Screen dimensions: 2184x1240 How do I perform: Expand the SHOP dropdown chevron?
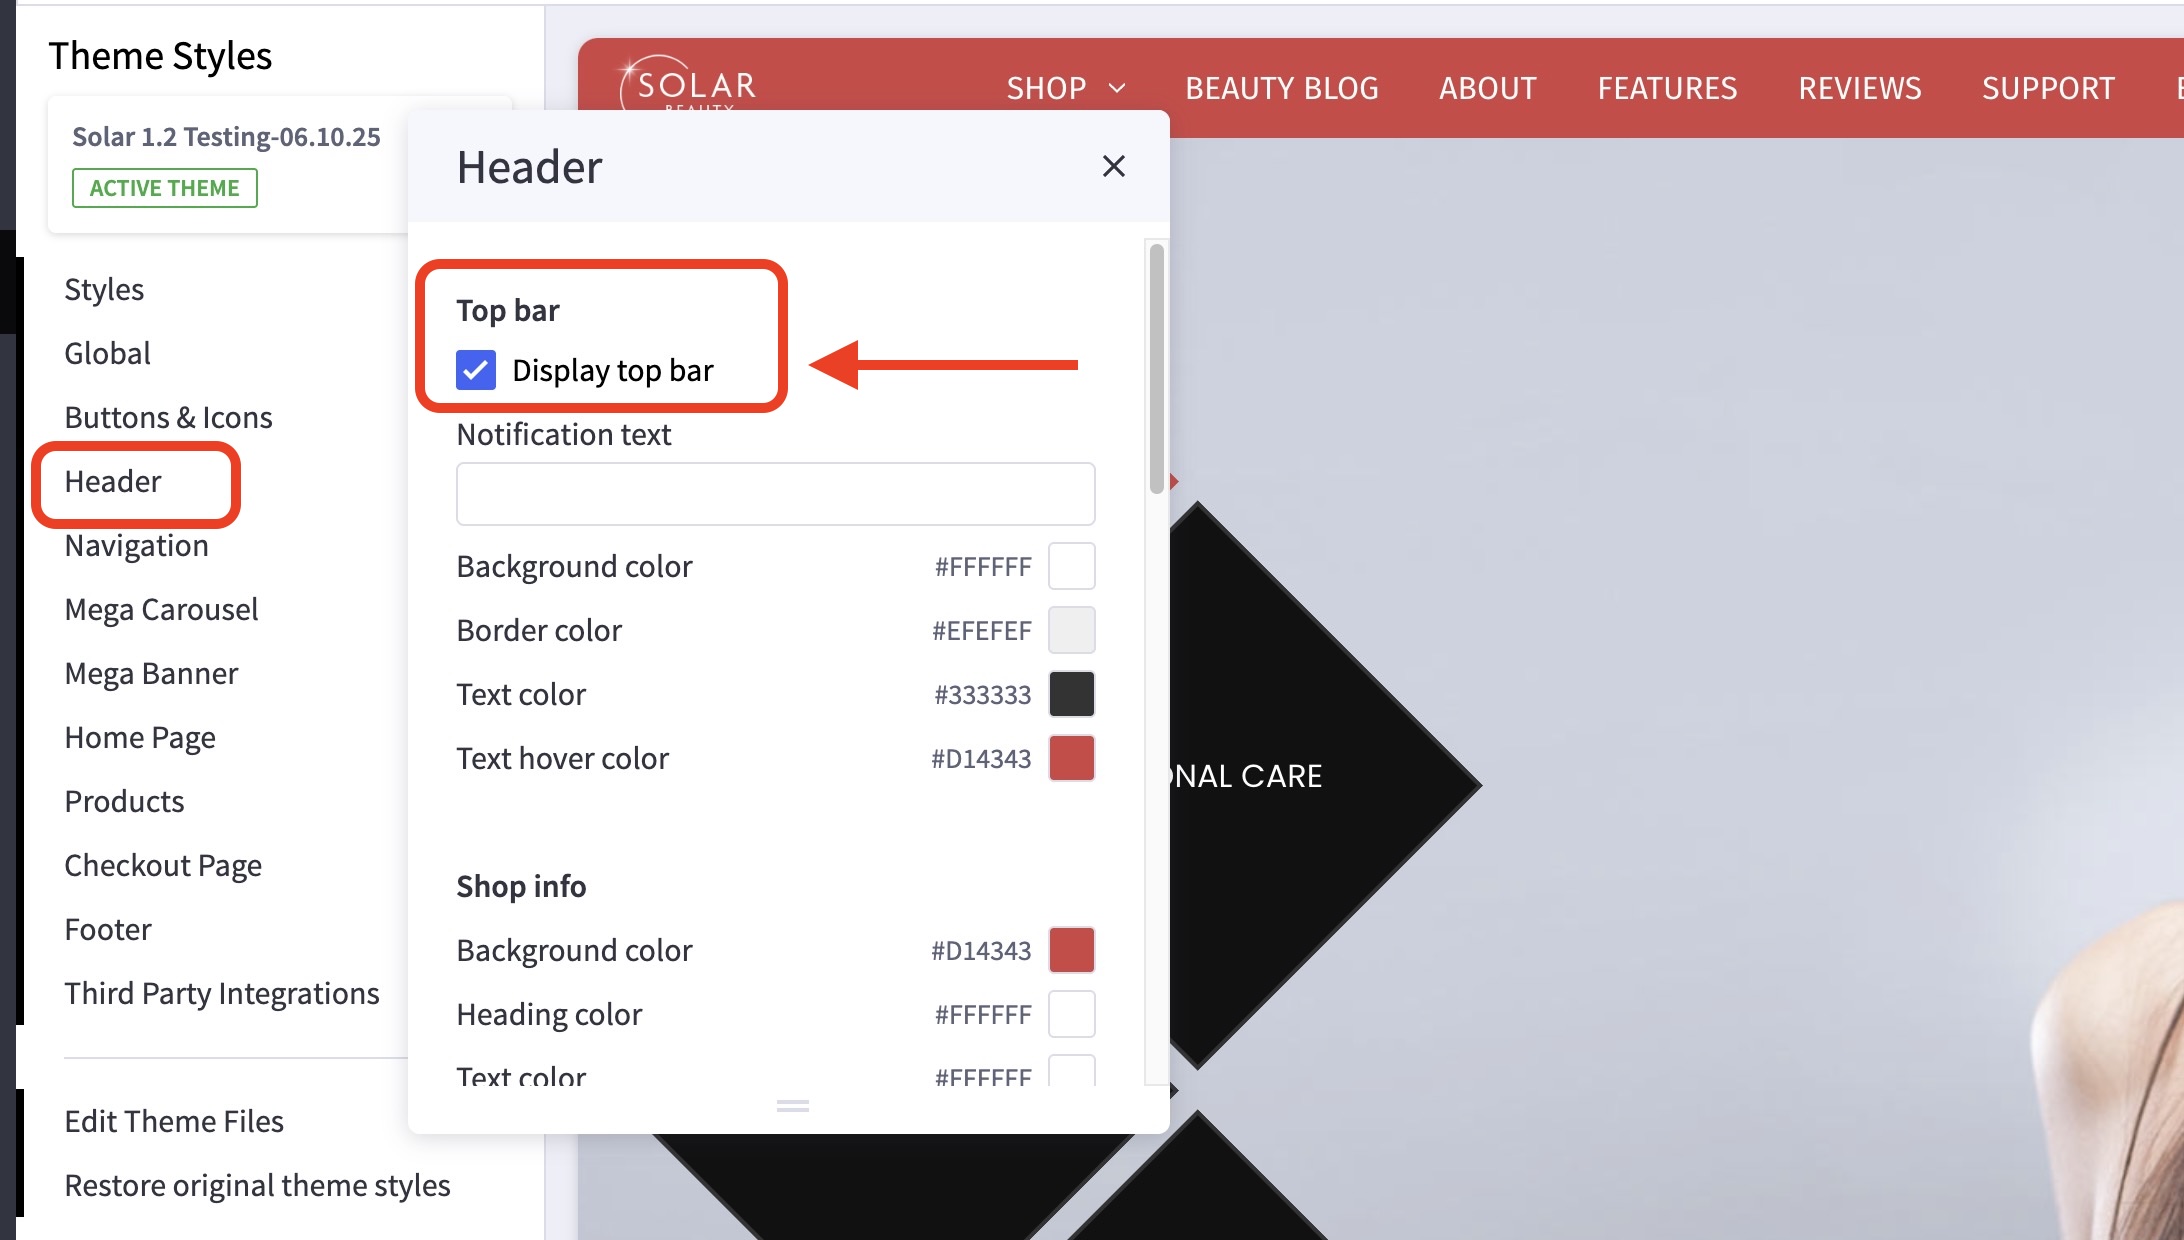1118,88
